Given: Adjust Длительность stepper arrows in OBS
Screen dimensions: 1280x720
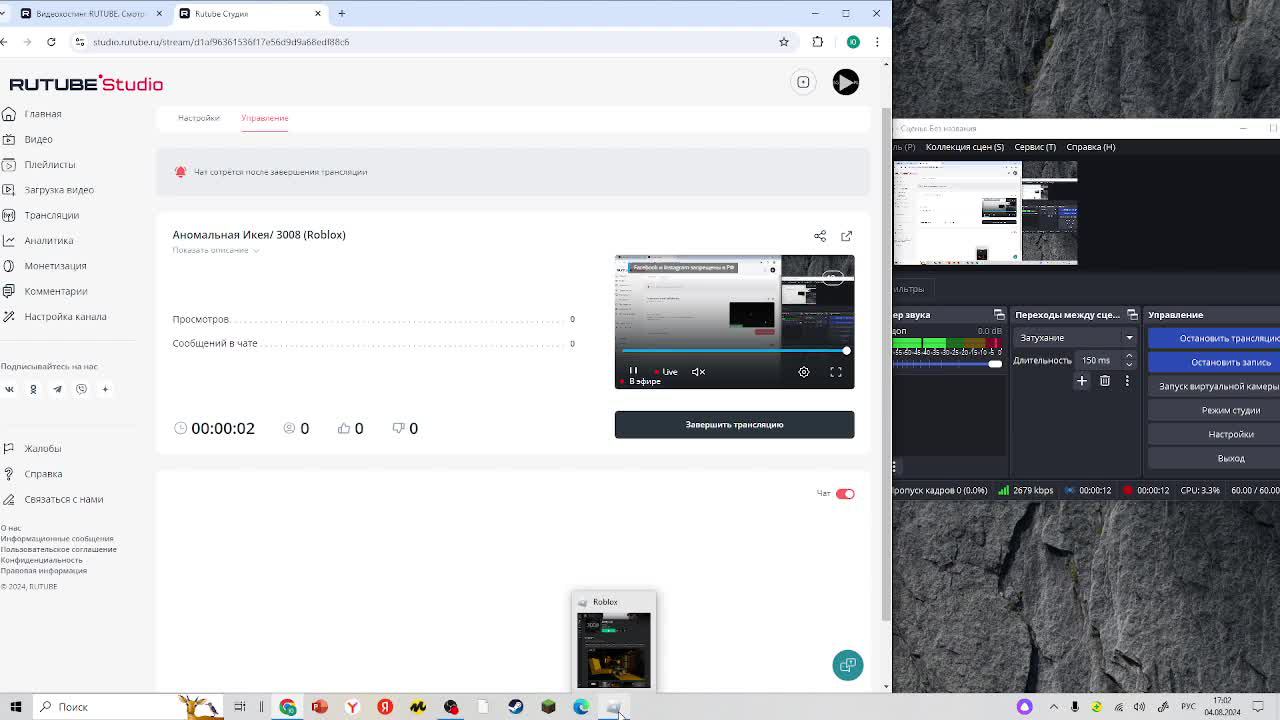Looking at the screenshot, I should point(1129,360).
